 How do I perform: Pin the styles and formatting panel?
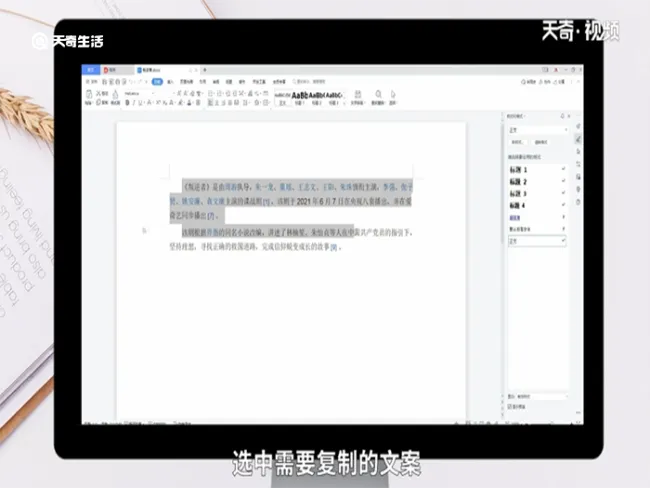pyautogui.click(x=563, y=116)
